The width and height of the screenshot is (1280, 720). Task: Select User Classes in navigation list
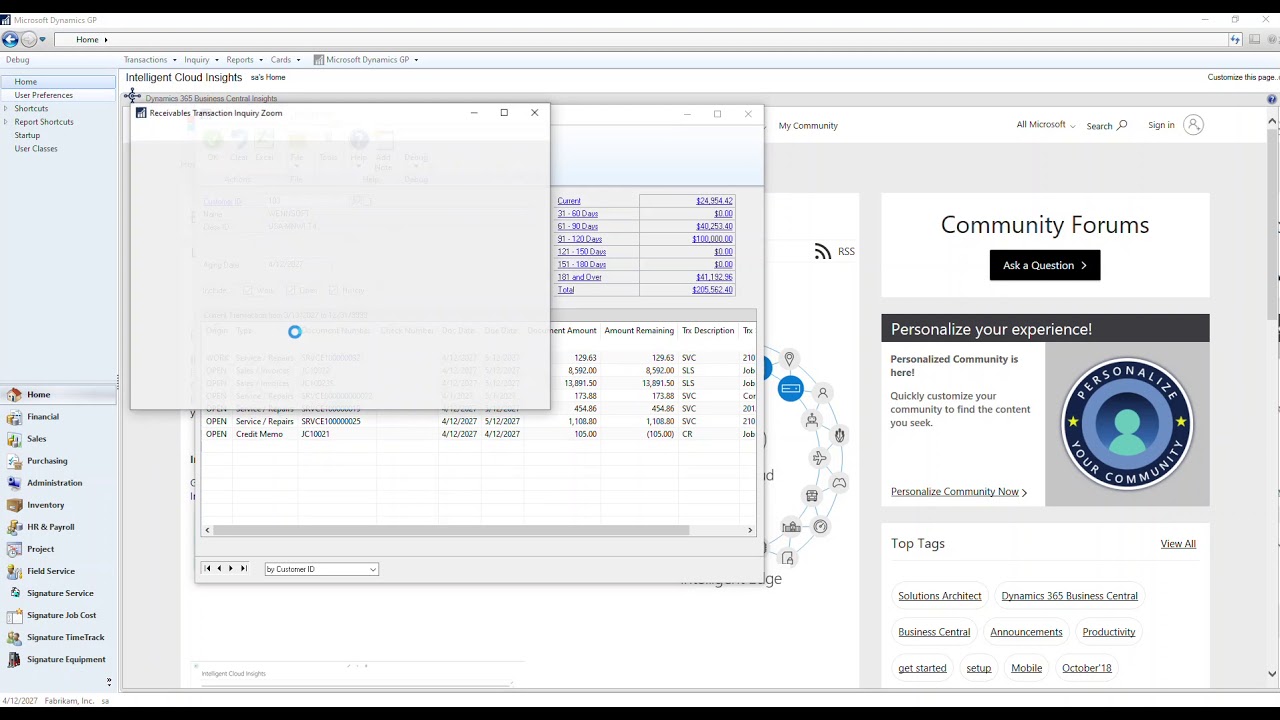click(x=36, y=148)
